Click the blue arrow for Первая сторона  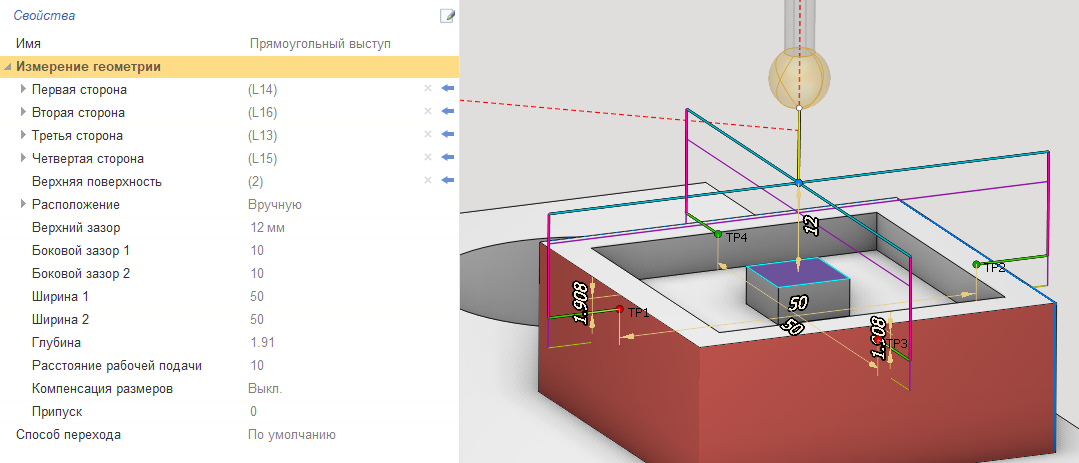[x=447, y=90]
